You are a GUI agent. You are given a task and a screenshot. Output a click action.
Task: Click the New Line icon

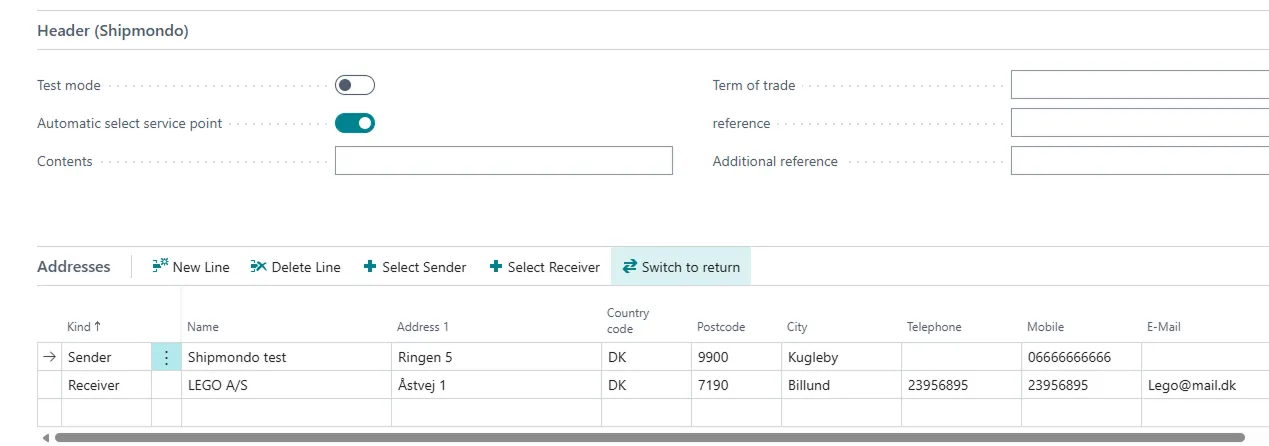pyautogui.click(x=160, y=267)
